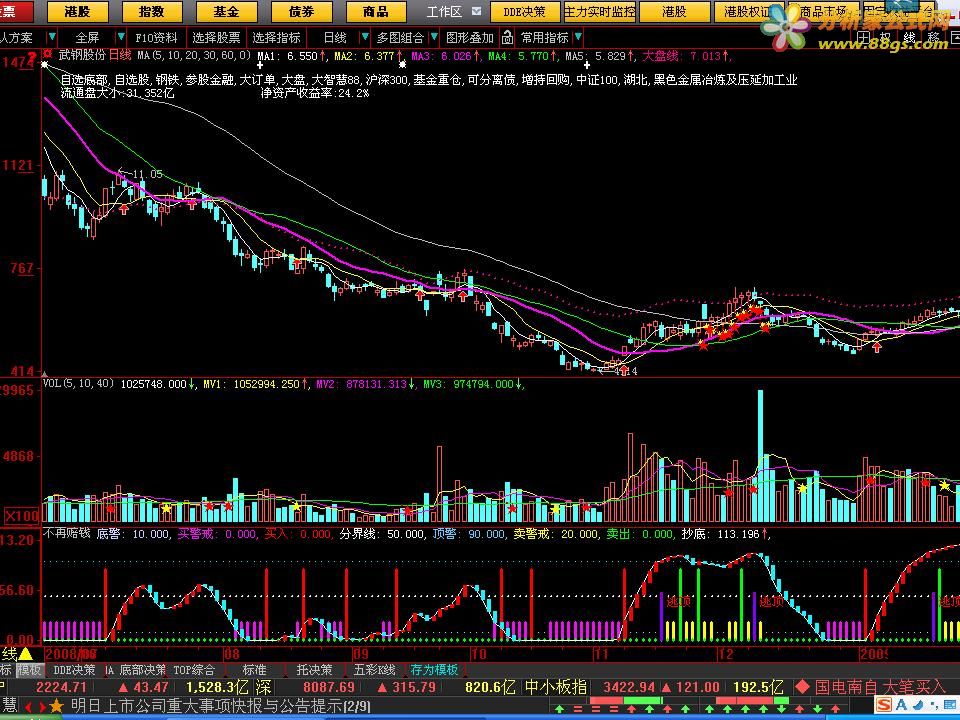Click the IME letter A mode icon
The width and height of the screenshot is (960, 720).
pos(902,703)
